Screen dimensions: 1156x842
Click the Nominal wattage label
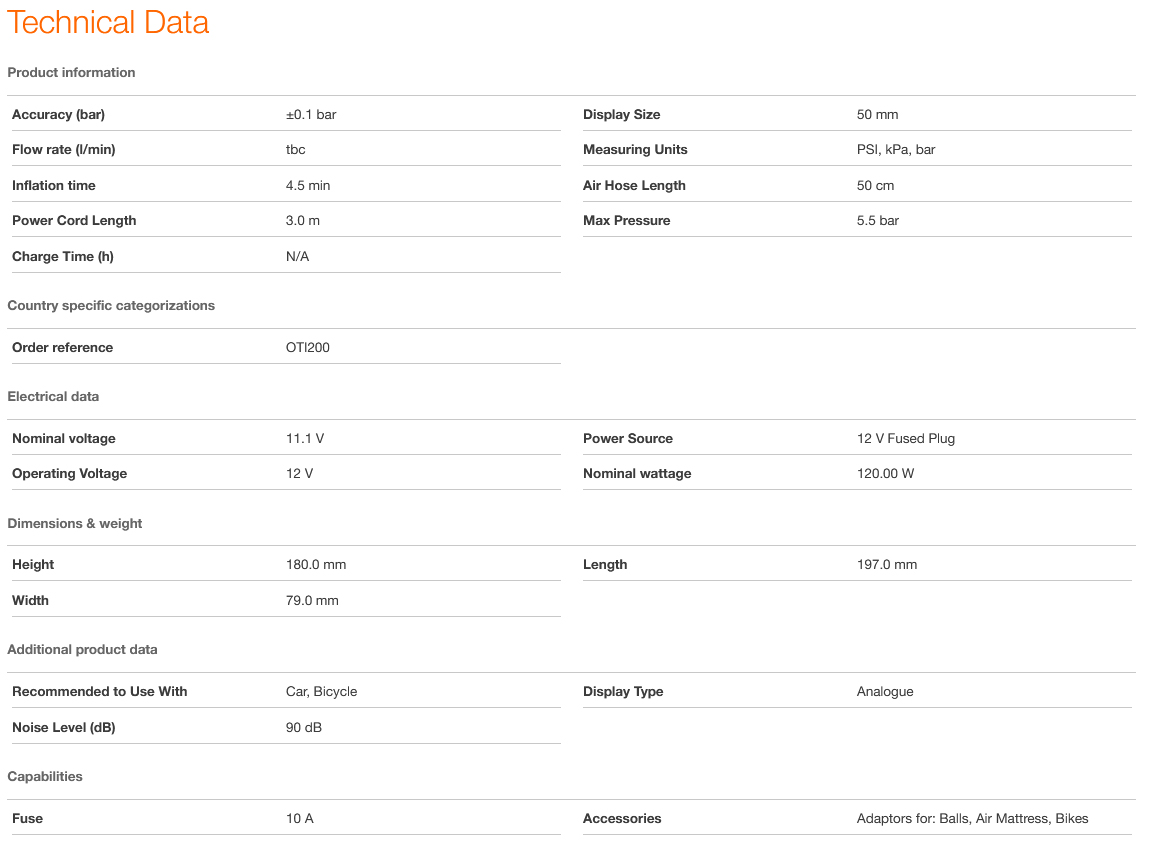637,474
